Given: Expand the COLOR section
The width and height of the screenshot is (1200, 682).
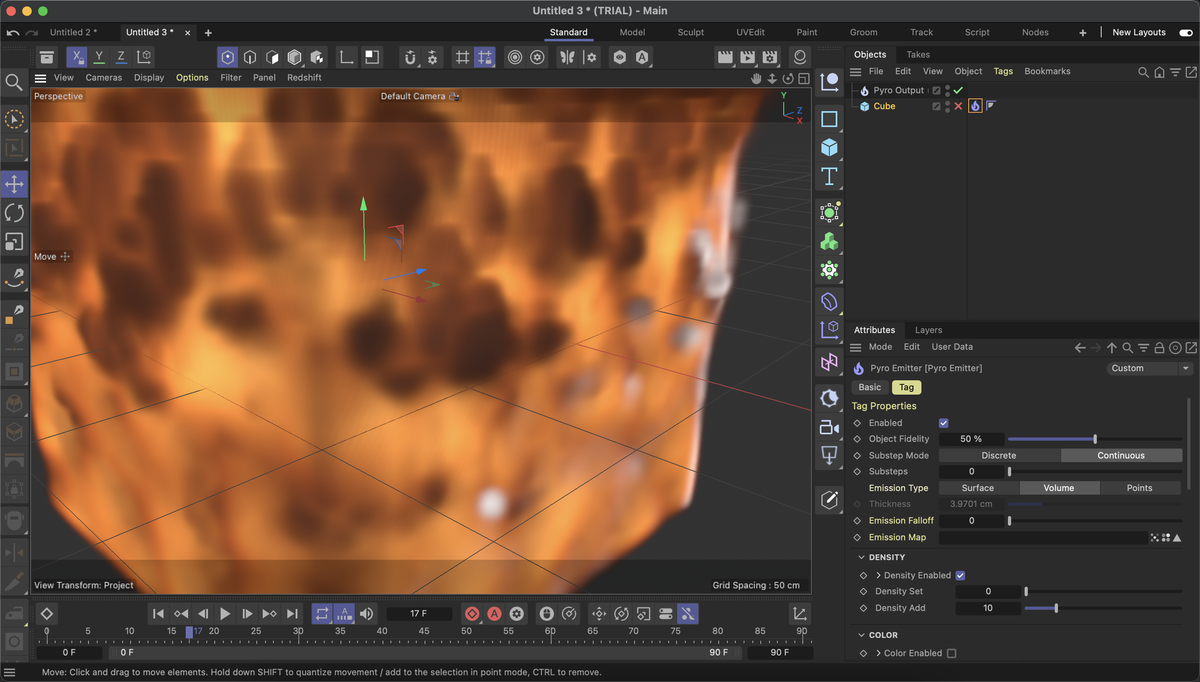Looking at the screenshot, I should tap(862, 634).
